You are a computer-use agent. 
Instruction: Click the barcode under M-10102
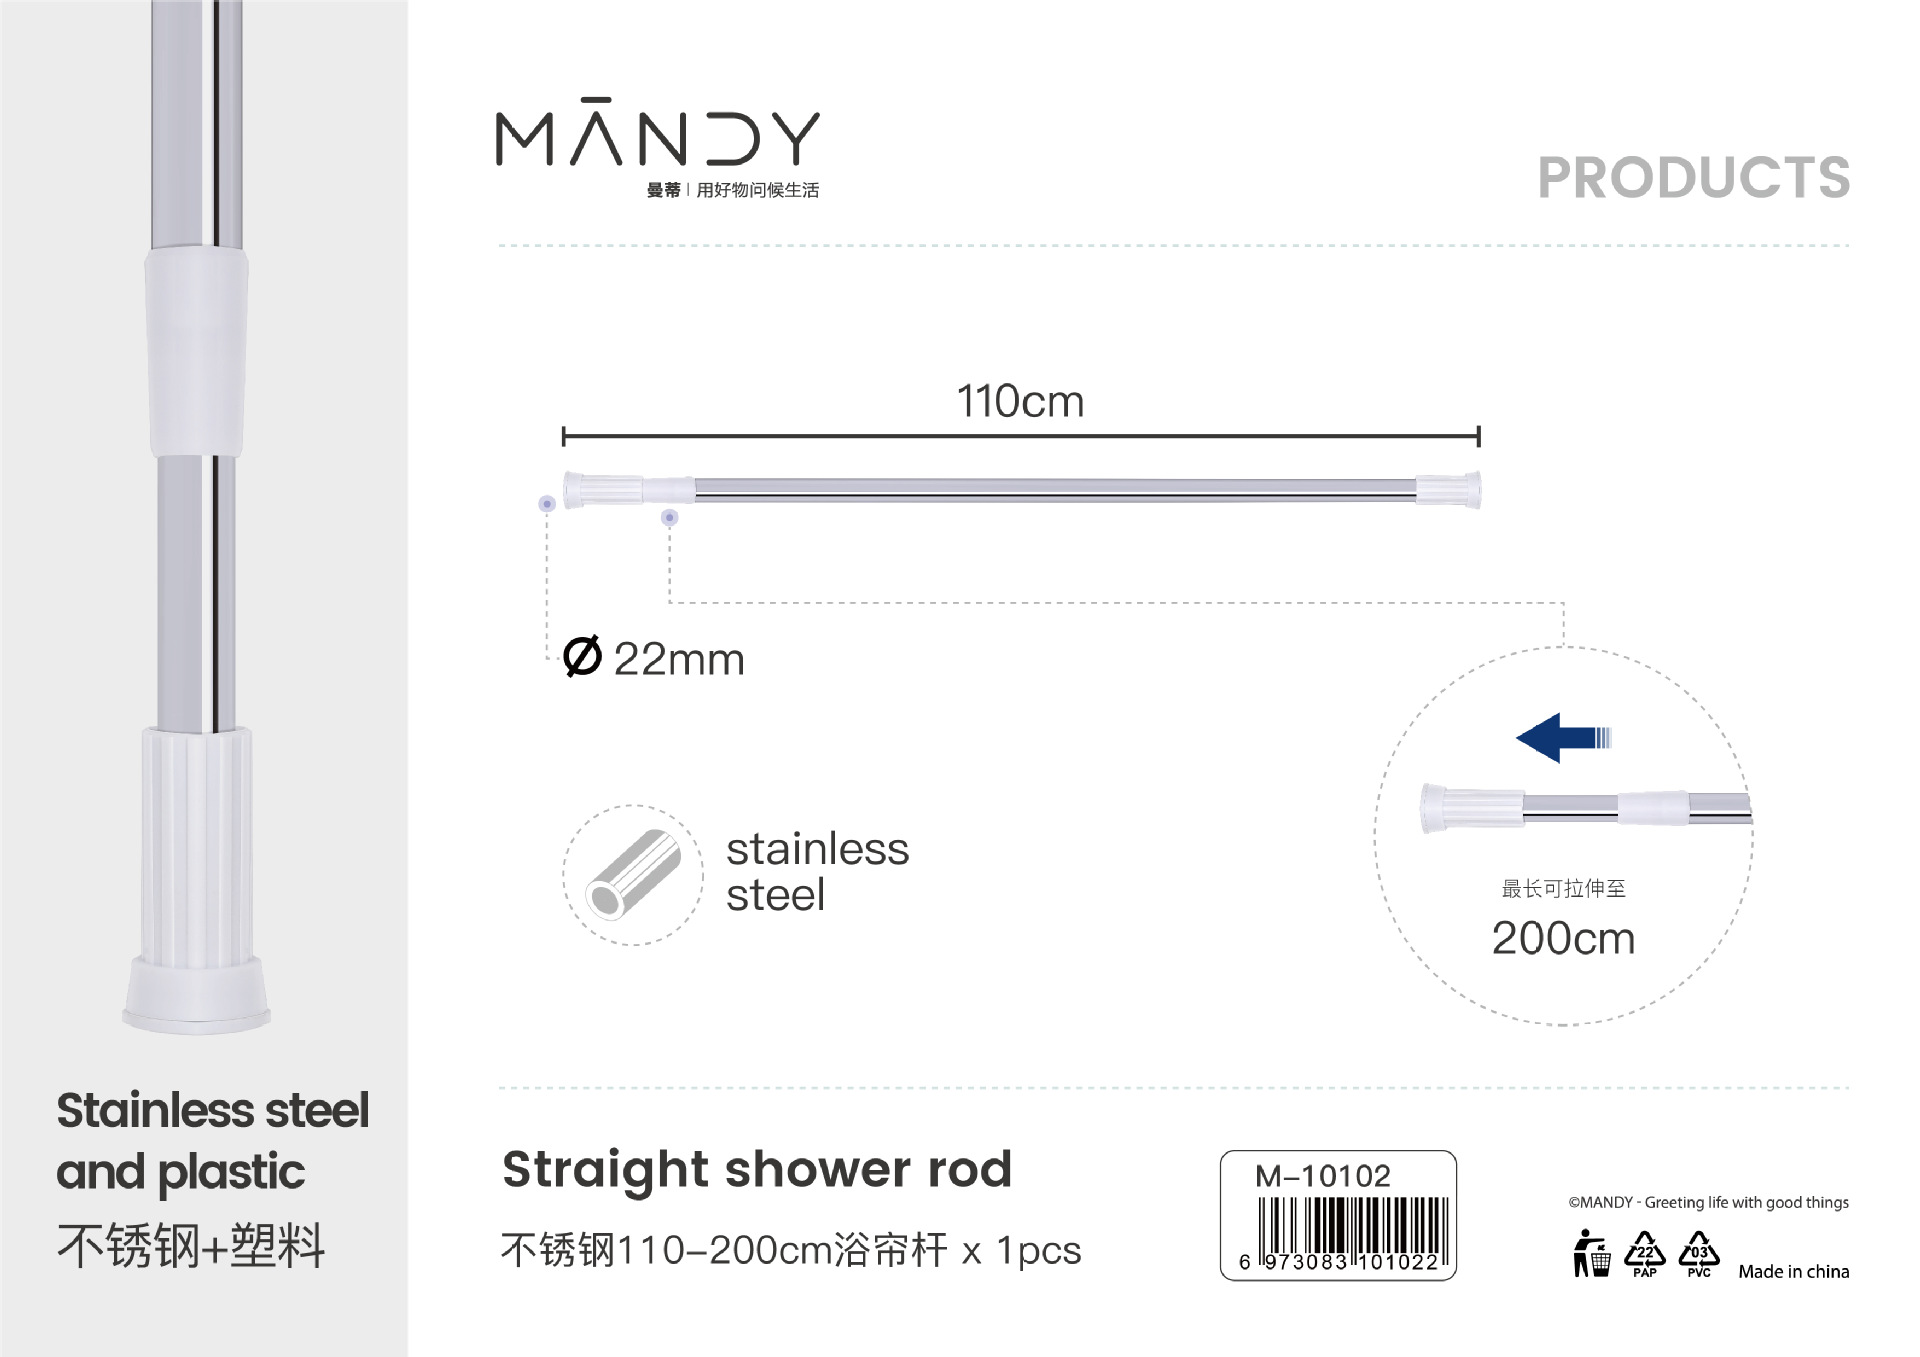coord(1339,1235)
